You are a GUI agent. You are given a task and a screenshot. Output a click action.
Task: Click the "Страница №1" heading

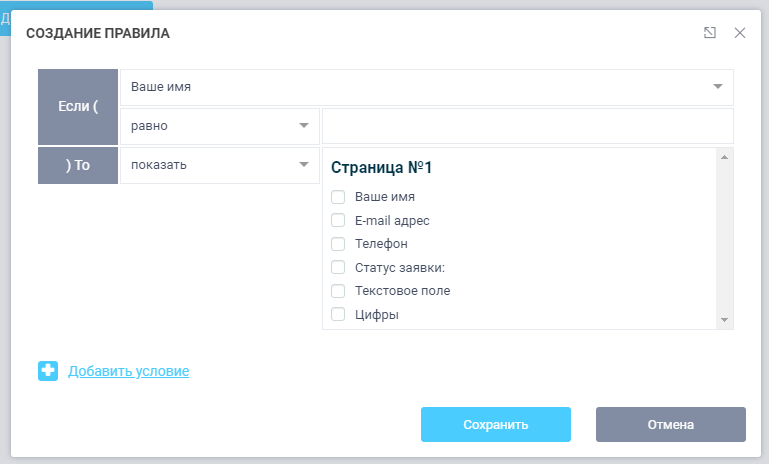381,168
